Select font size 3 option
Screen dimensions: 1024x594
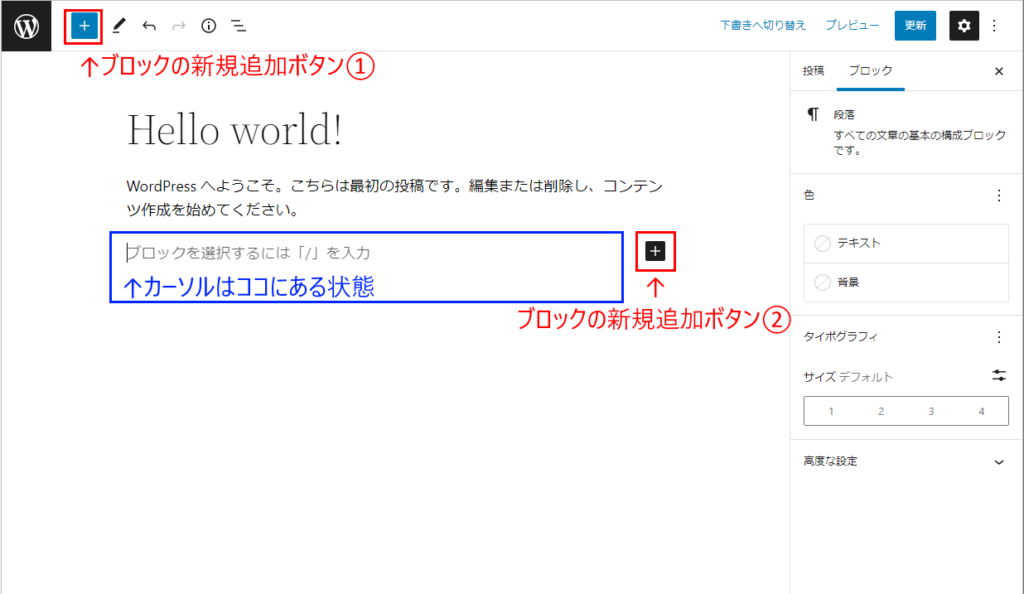(931, 411)
